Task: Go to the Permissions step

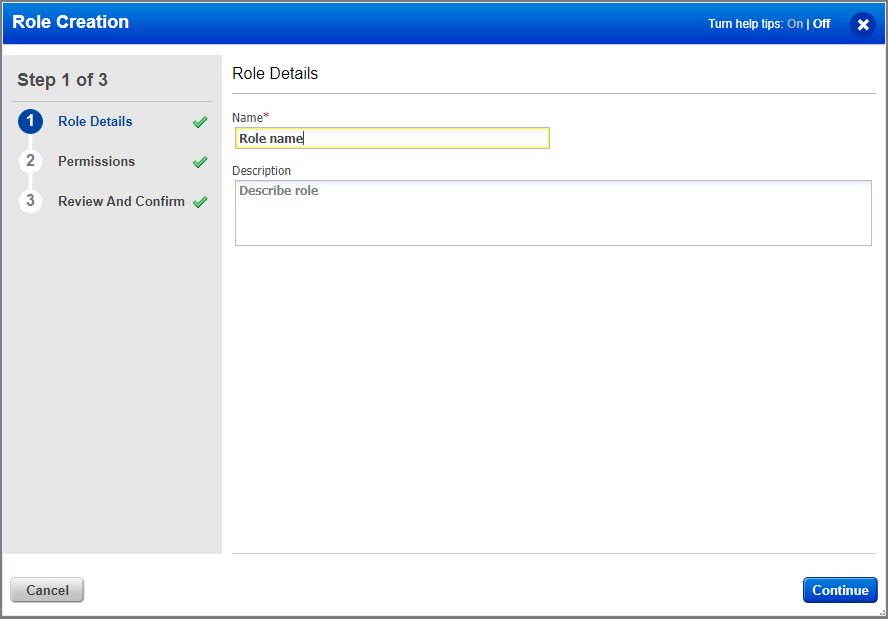Action: 96,161
